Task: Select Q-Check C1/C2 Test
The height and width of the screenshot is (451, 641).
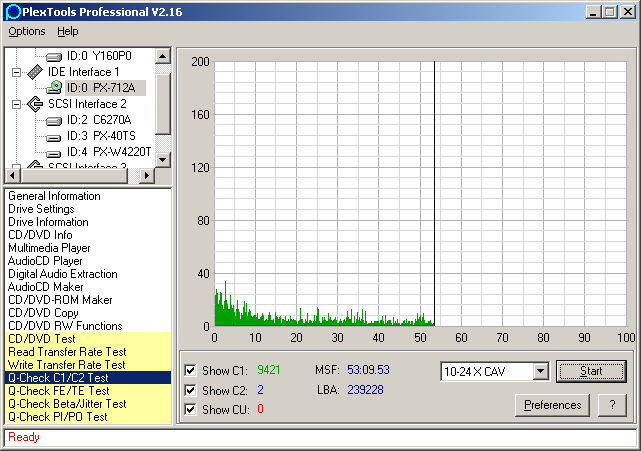Action: tap(88, 378)
